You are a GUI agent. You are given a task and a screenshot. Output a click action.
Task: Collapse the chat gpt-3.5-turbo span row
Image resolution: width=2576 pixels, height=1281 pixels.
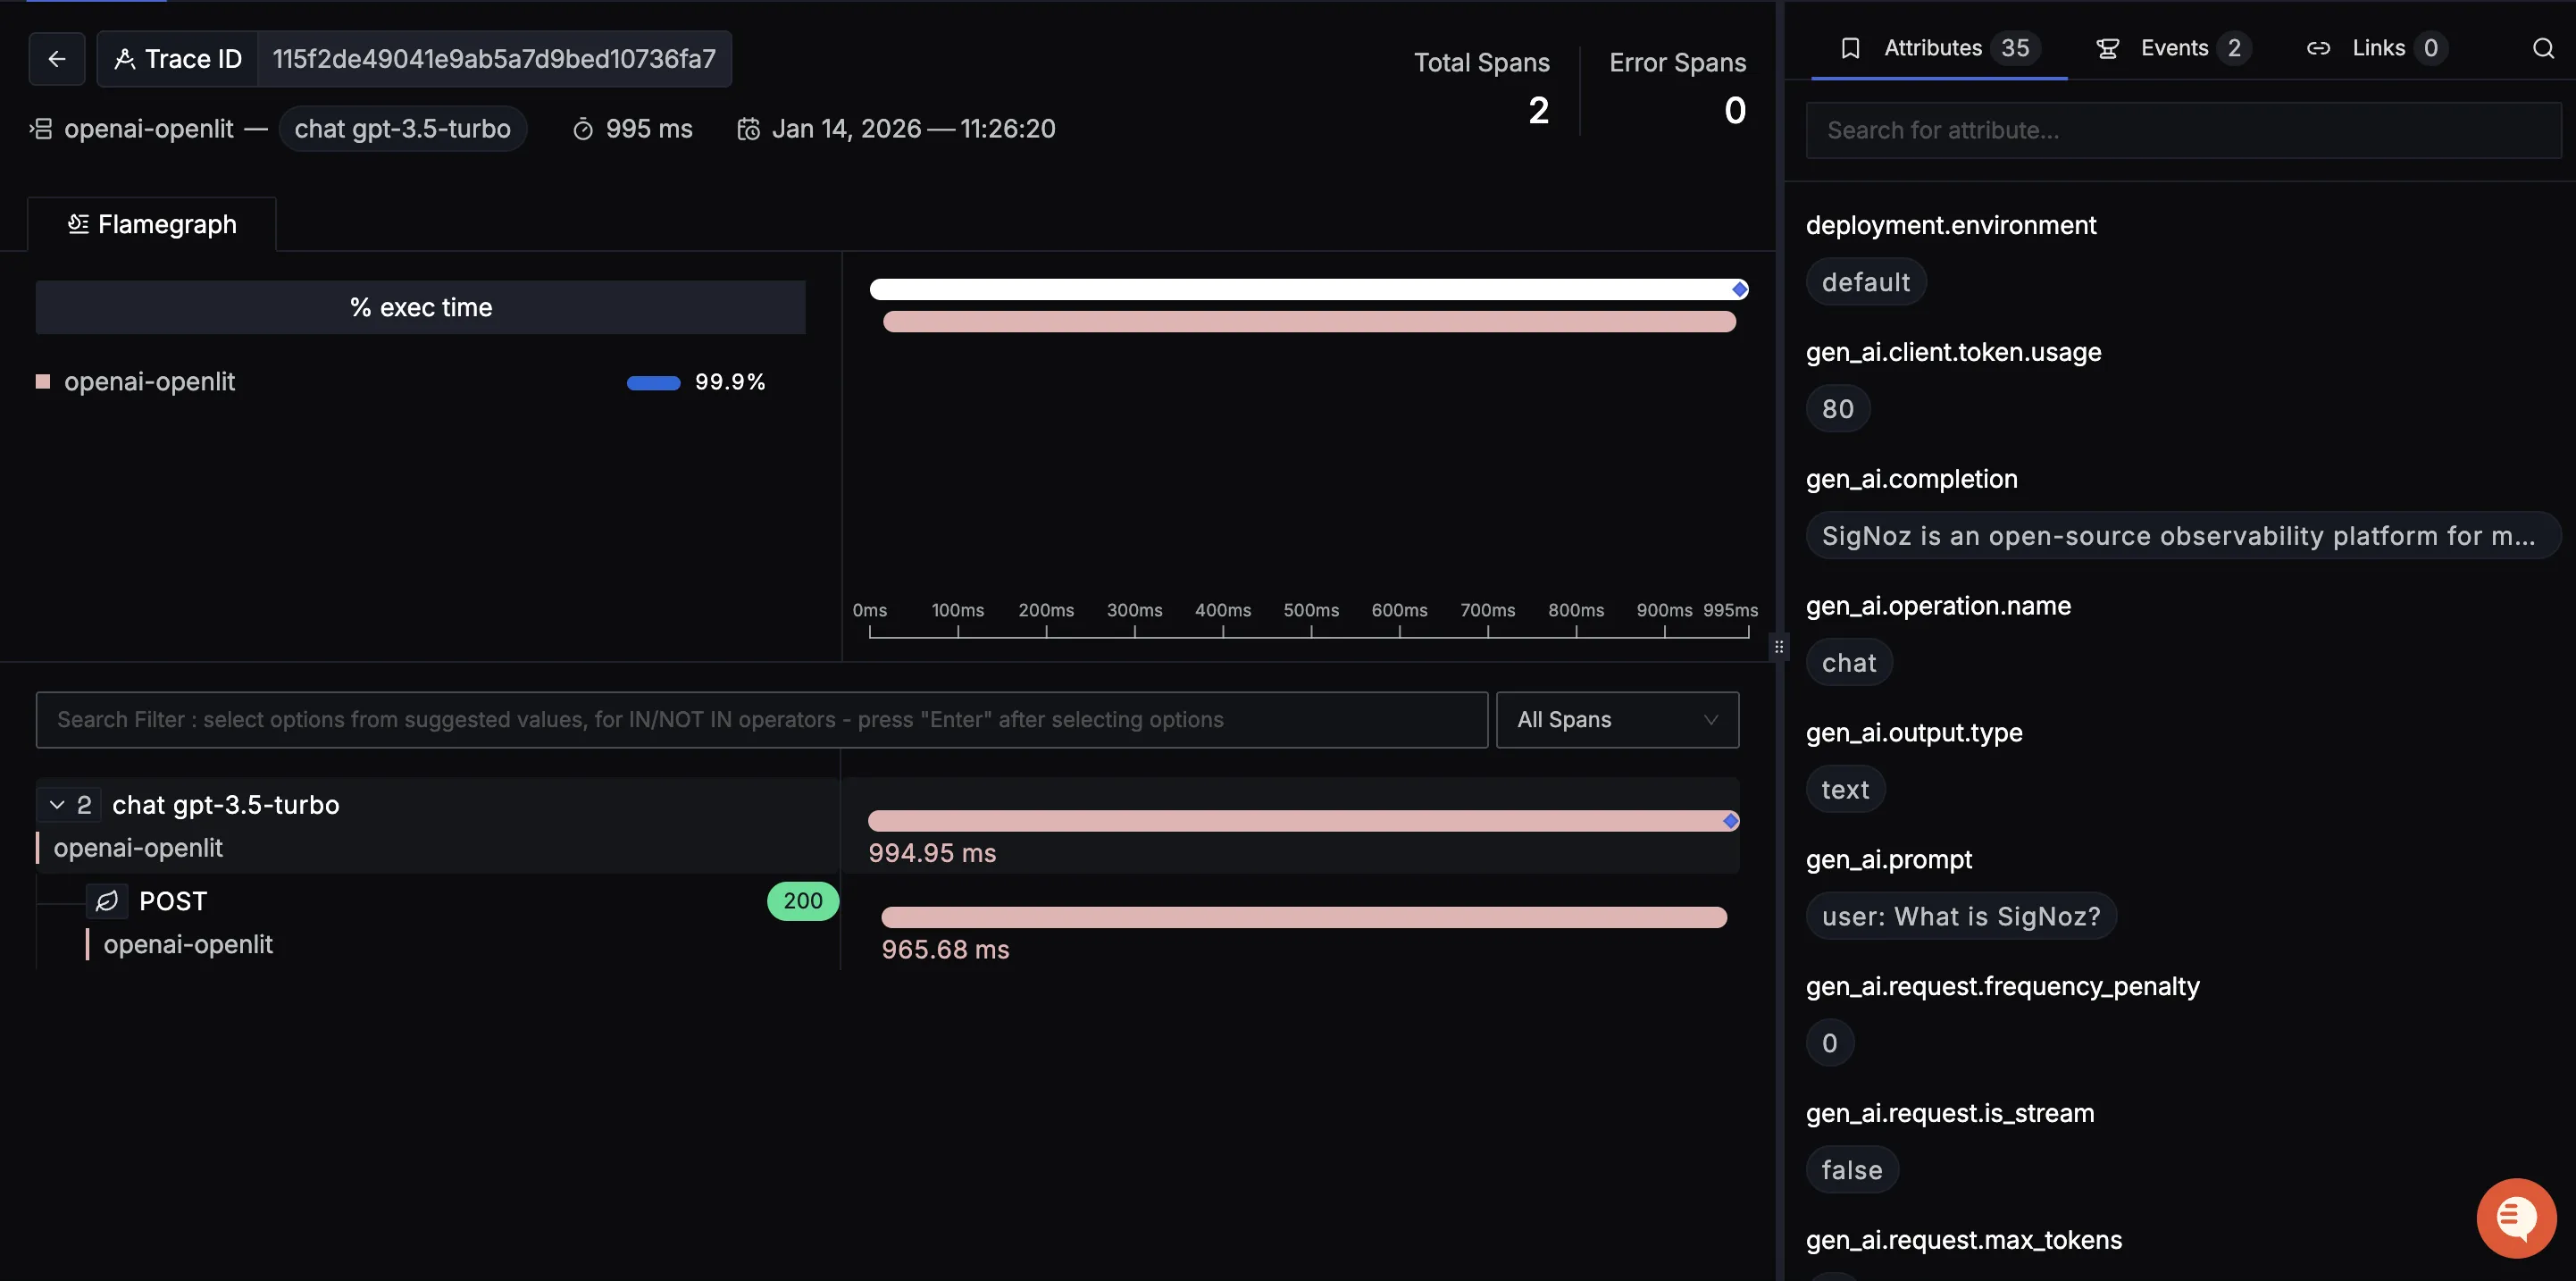pos(57,805)
